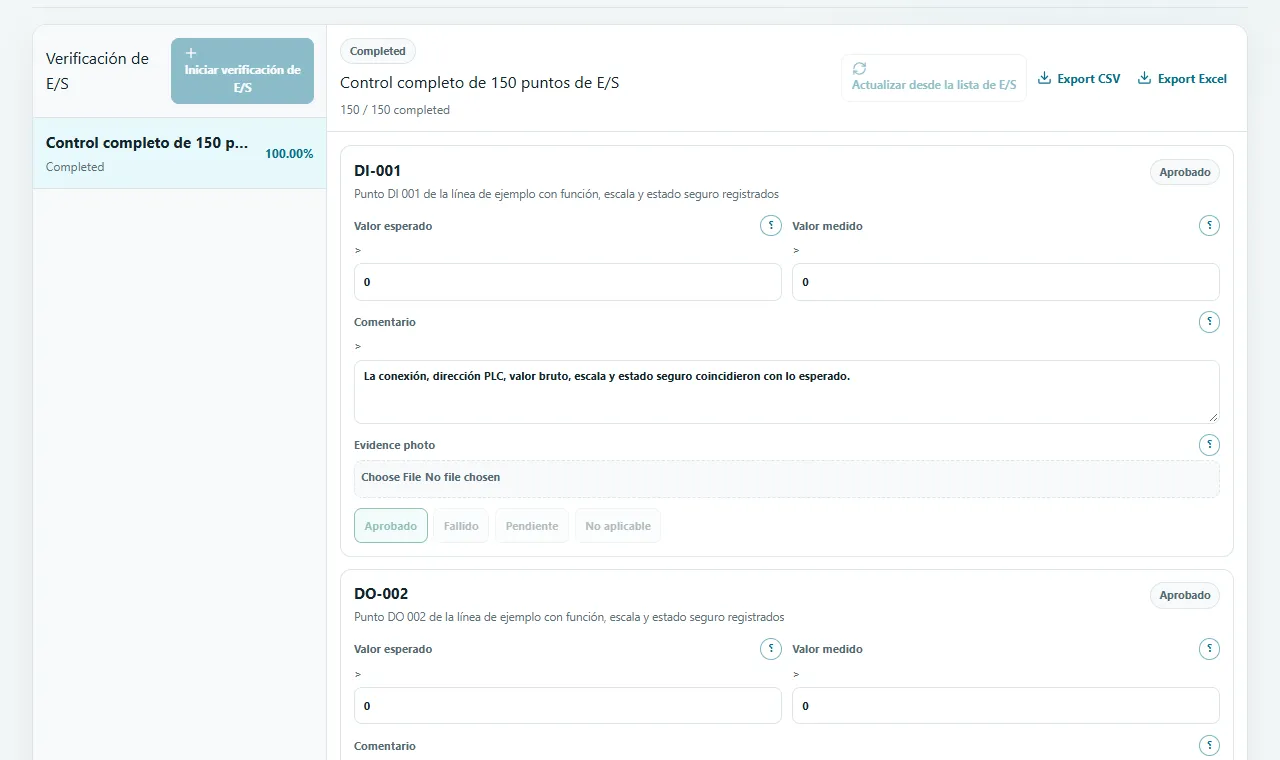Click help icon beside DO-002 Valor medido
1280x760 pixels.
(x=1209, y=649)
